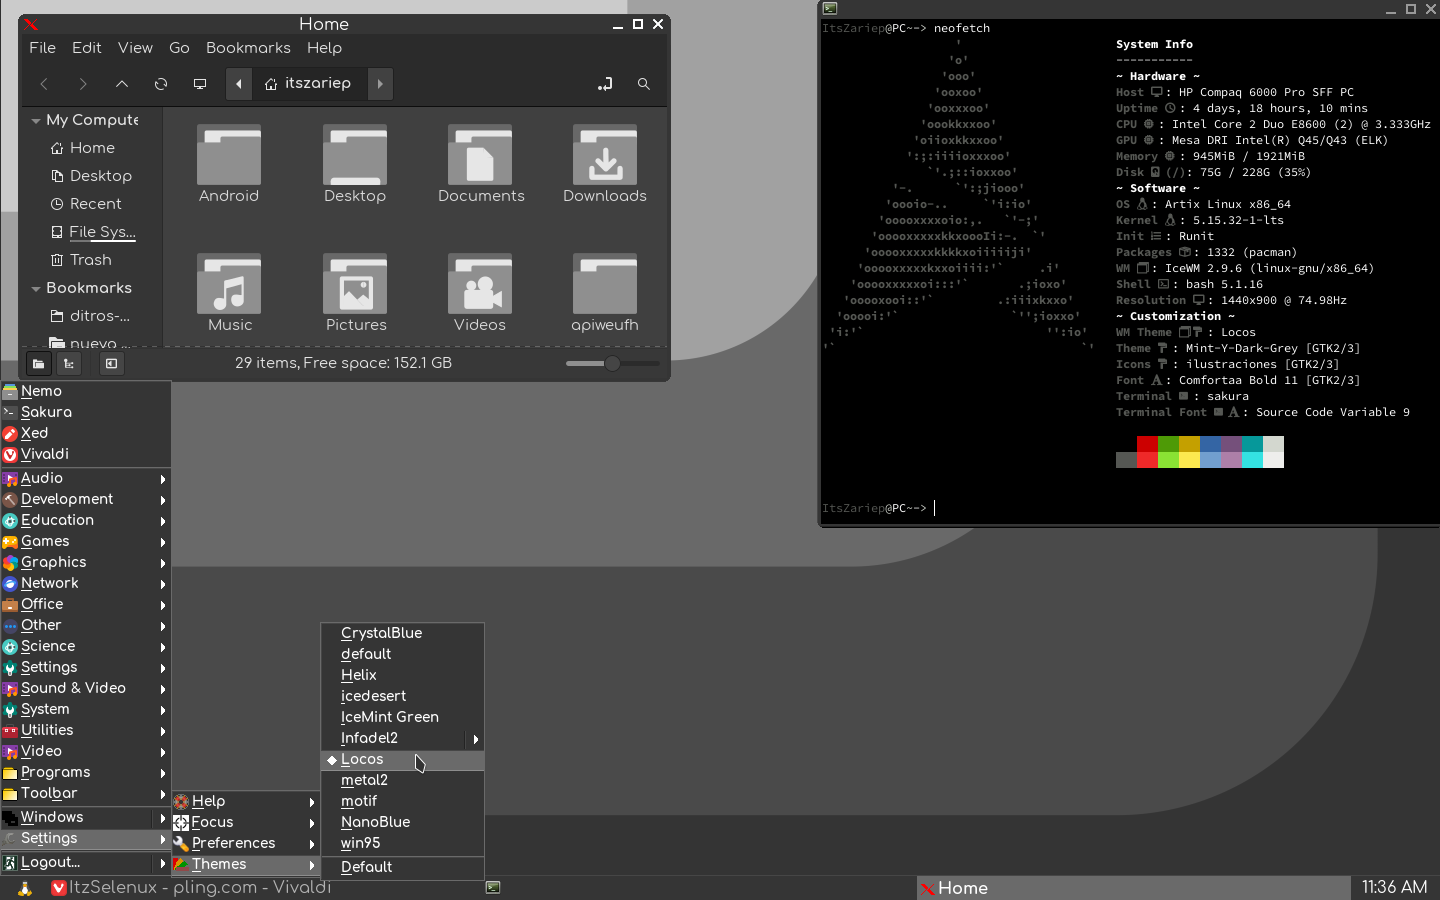
Task: Select the icedesert theme
Action: pos(403,696)
